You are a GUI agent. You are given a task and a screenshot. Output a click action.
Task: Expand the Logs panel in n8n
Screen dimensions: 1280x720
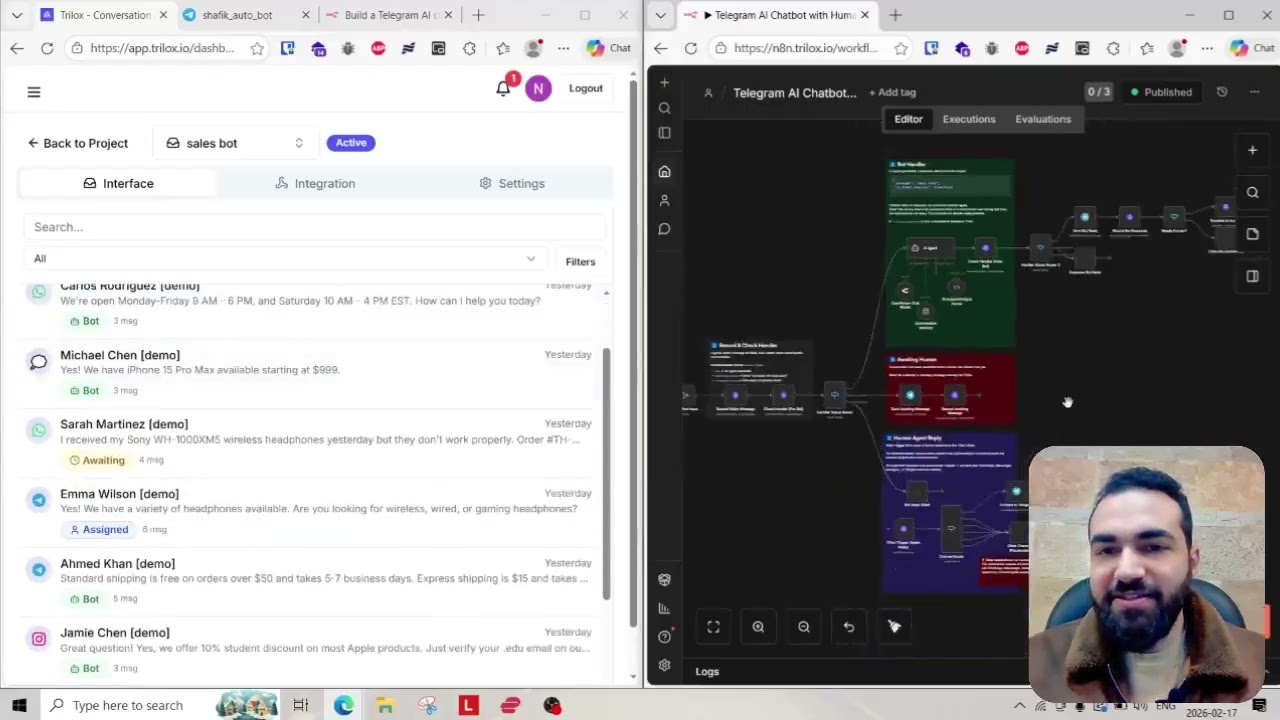point(707,672)
